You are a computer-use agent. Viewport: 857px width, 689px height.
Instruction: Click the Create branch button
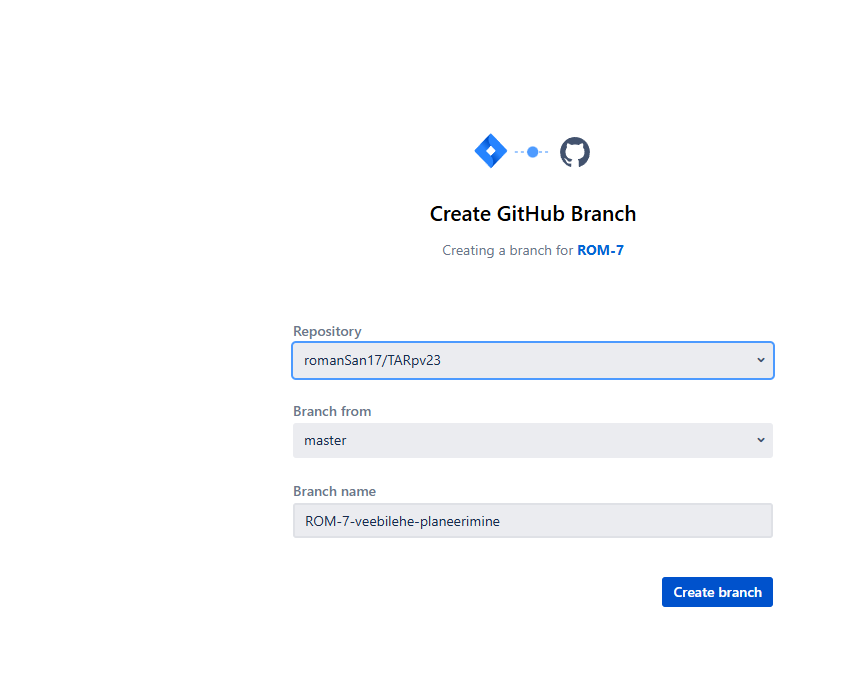pos(717,592)
